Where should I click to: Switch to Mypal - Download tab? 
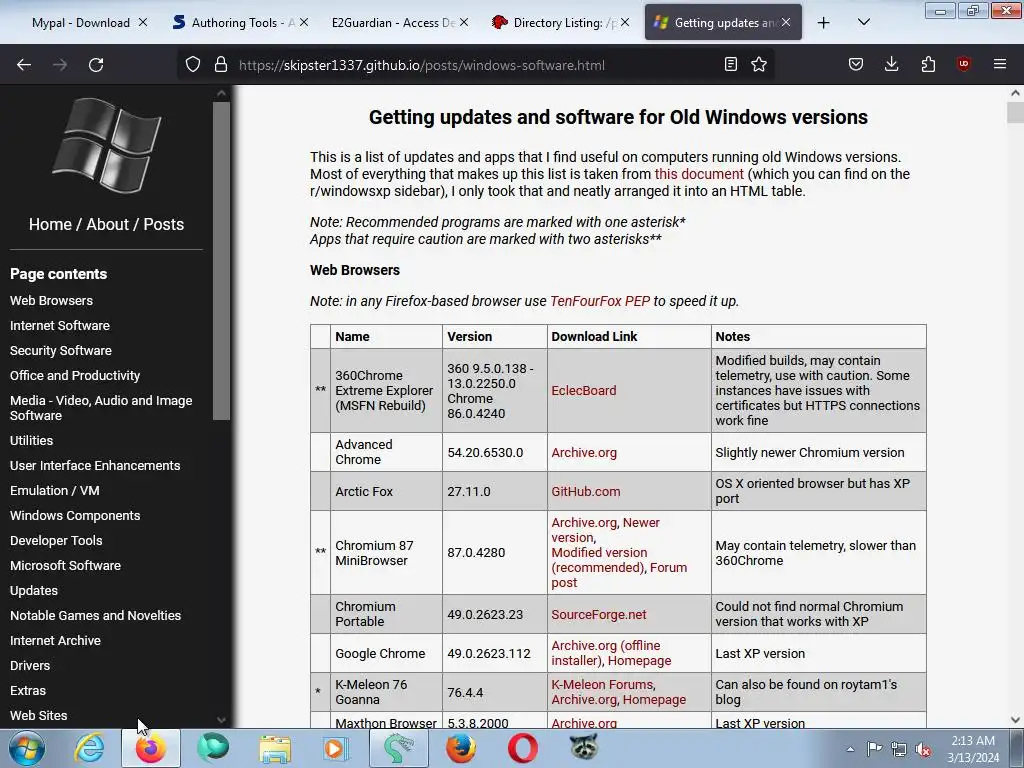(x=80, y=23)
